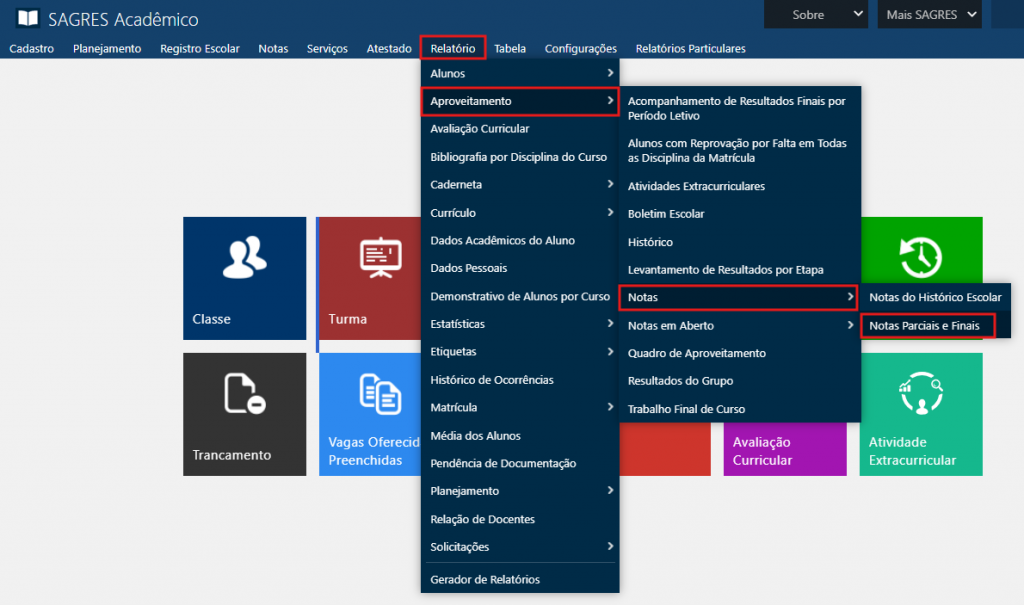Screen dimensions: 1024x605
Task: Select Quadro de Aproveitamento option
Action: pyautogui.click(x=696, y=353)
